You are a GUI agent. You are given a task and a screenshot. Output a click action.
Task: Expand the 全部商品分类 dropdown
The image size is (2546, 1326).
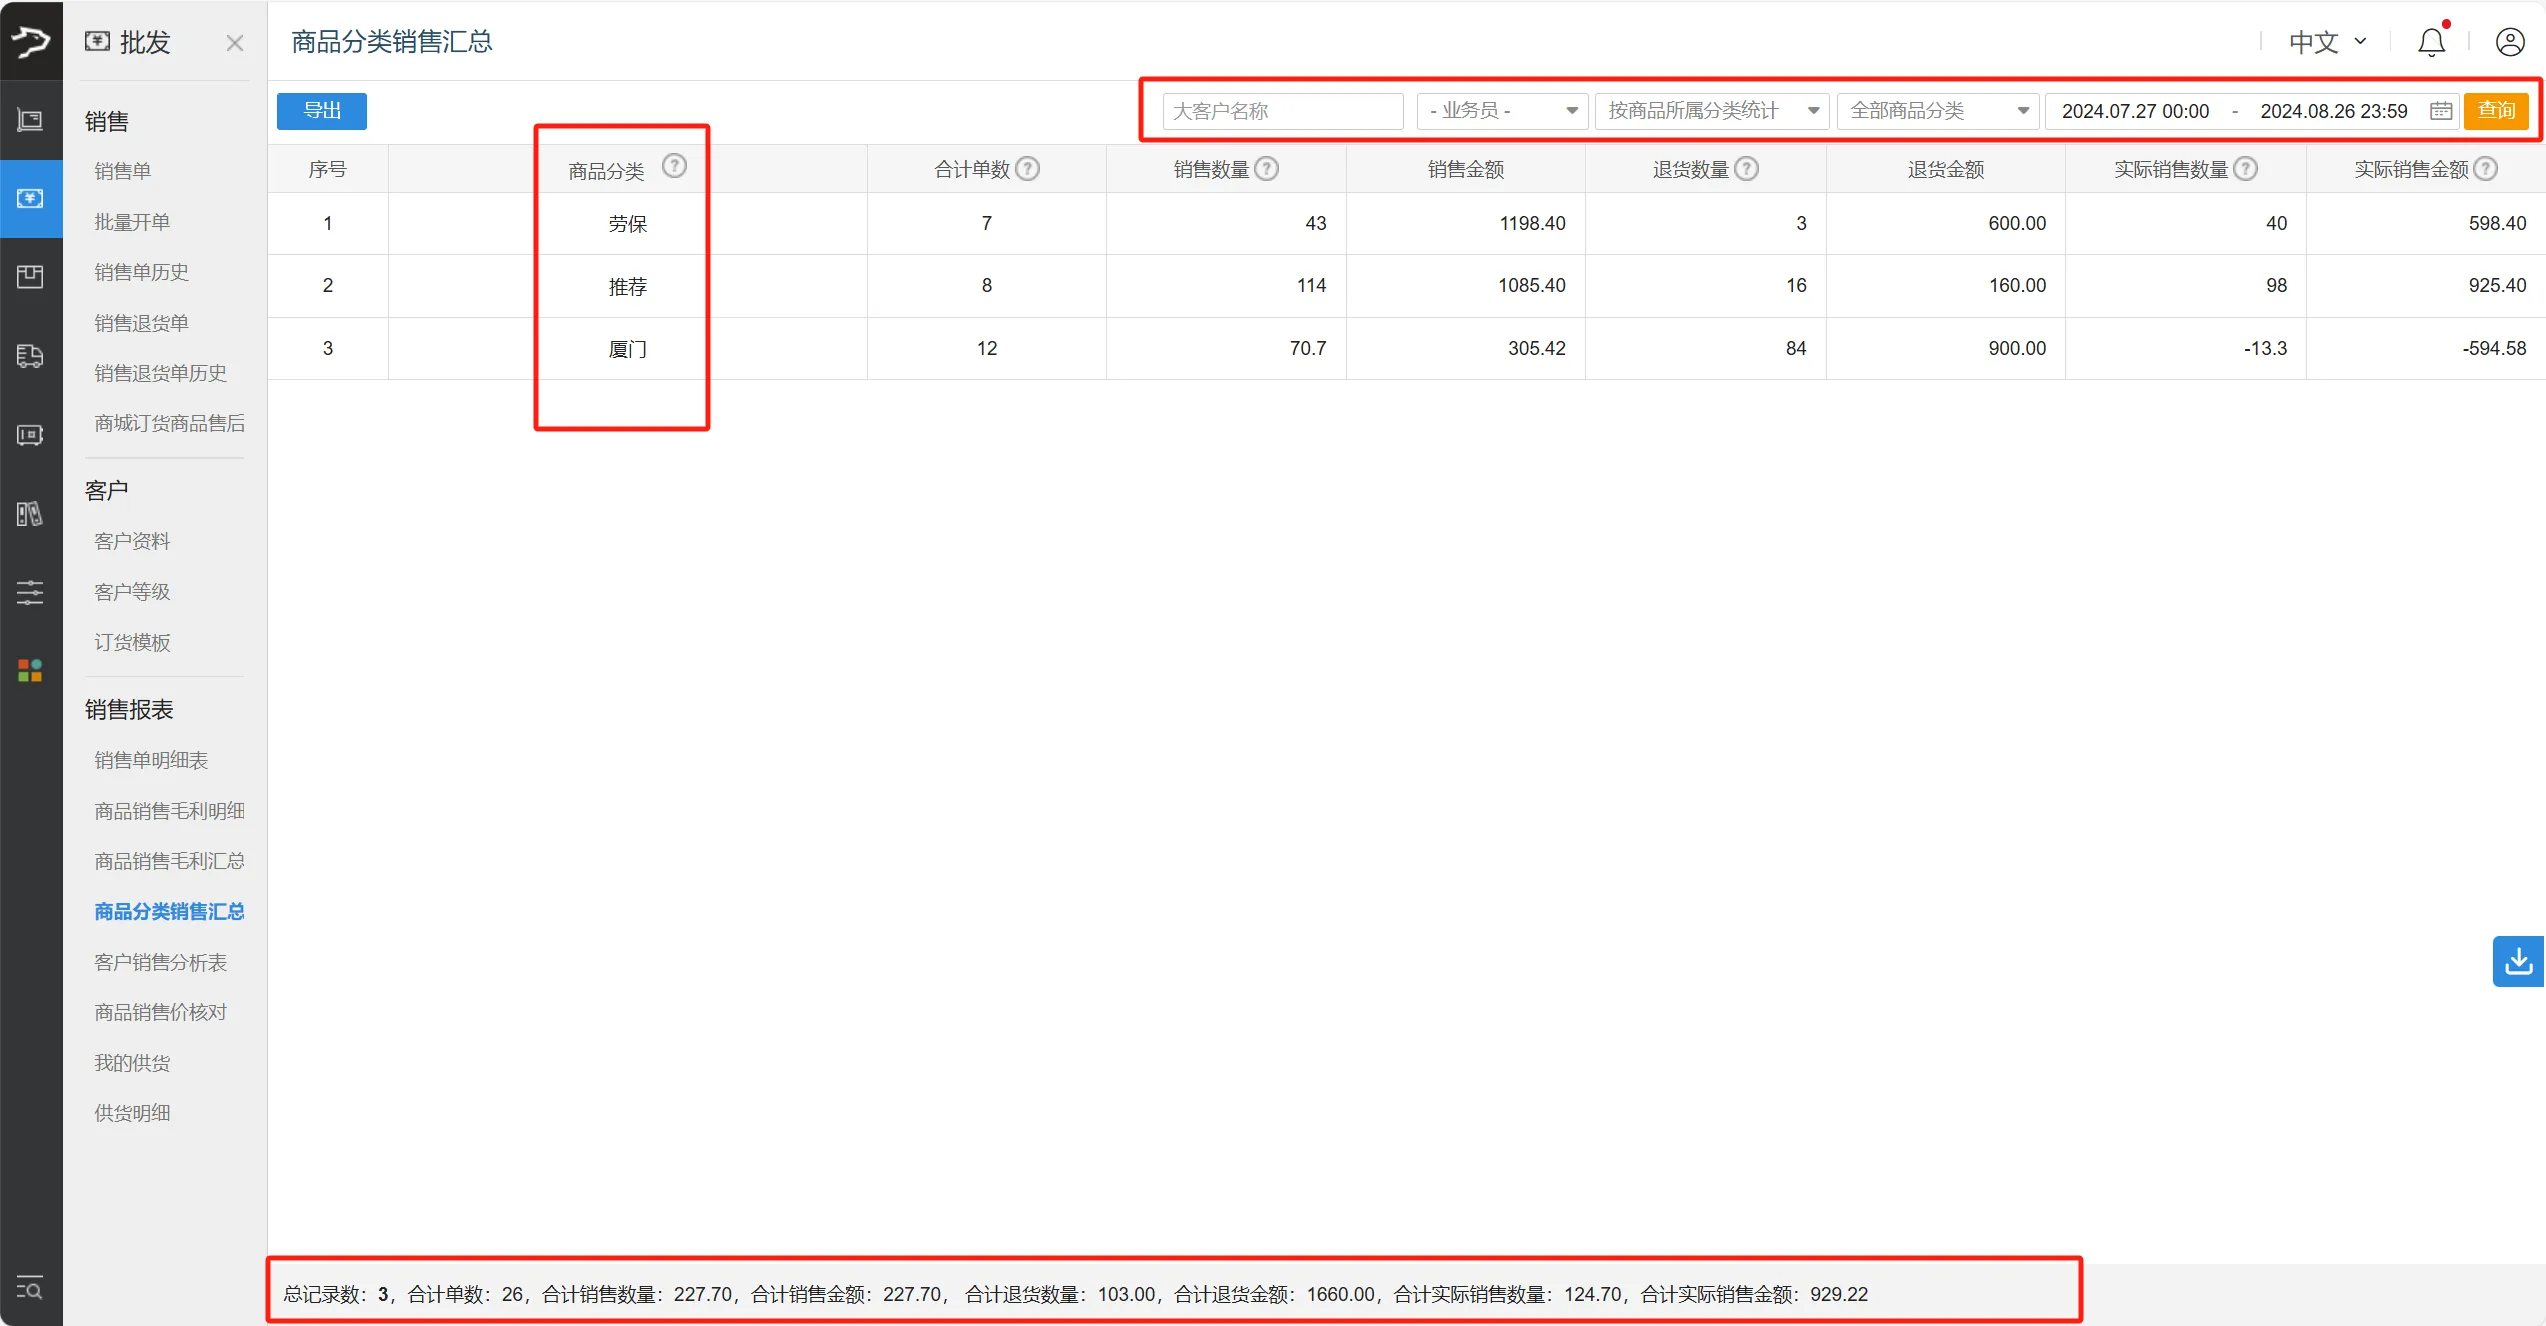pos(1937,111)
